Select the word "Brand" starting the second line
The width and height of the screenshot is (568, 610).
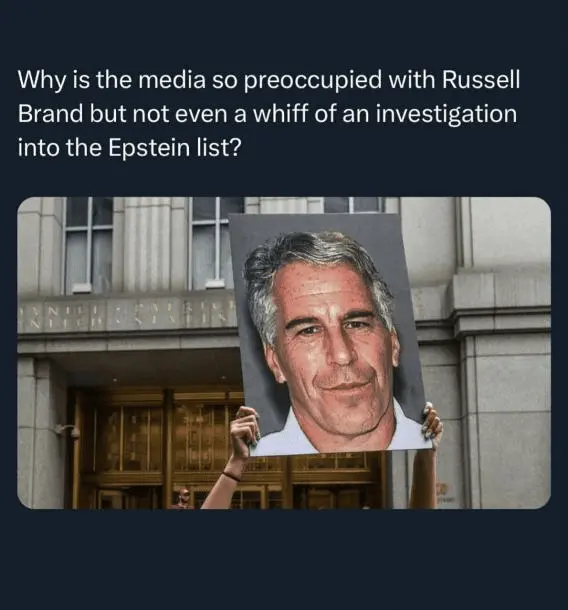click(51, 114)
